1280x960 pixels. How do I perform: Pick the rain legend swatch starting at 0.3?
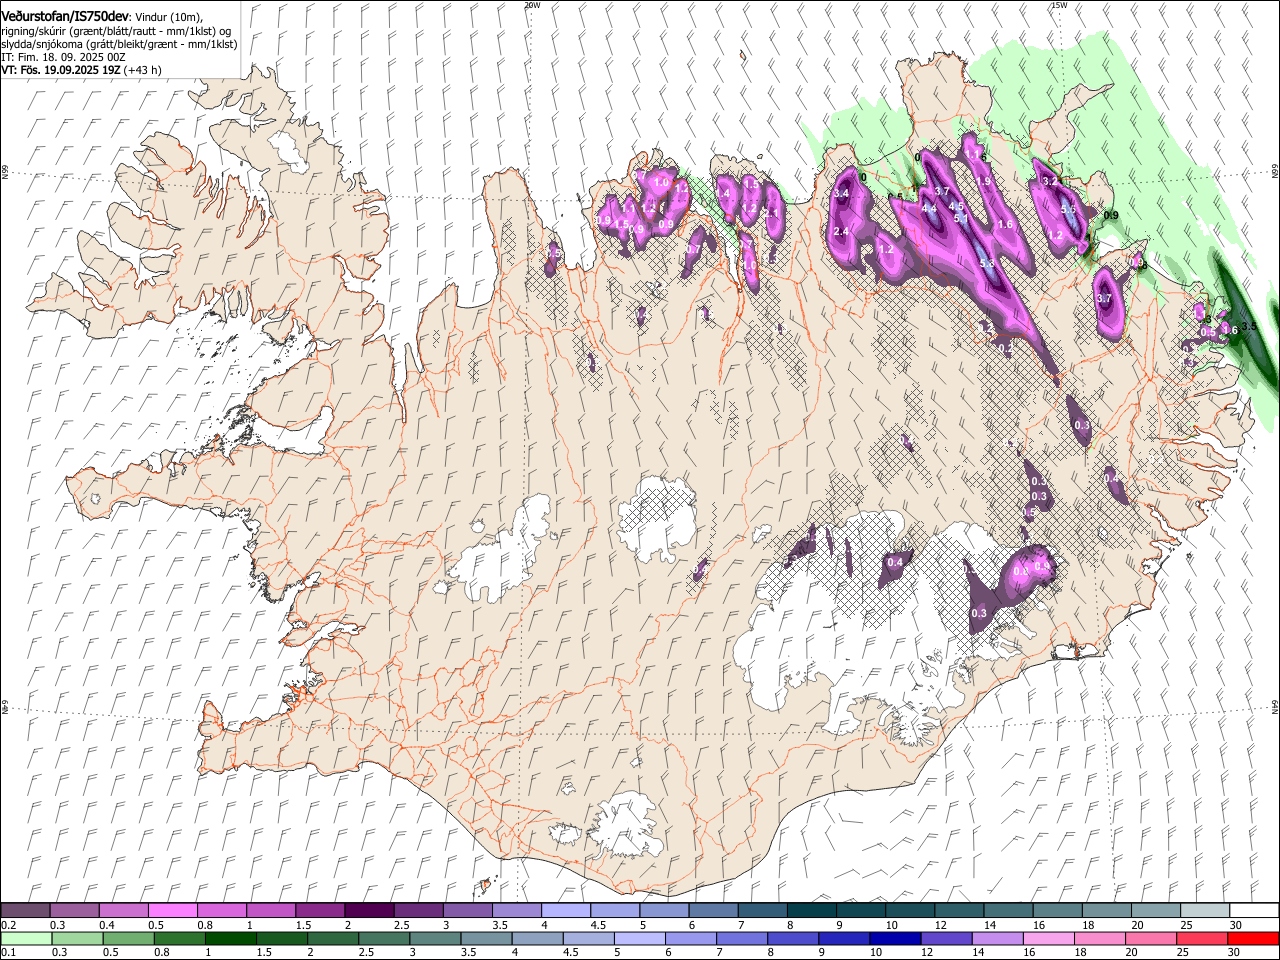coord(77,939)
